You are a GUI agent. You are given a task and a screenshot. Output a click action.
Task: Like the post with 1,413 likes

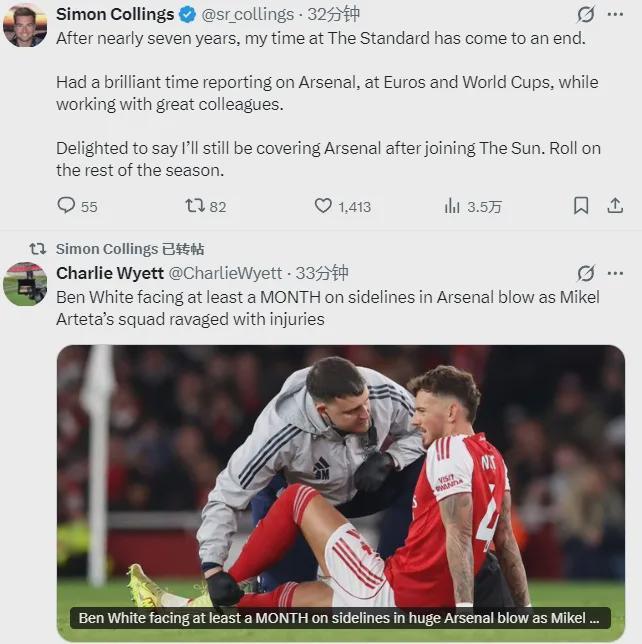click(x=323, y=206)
